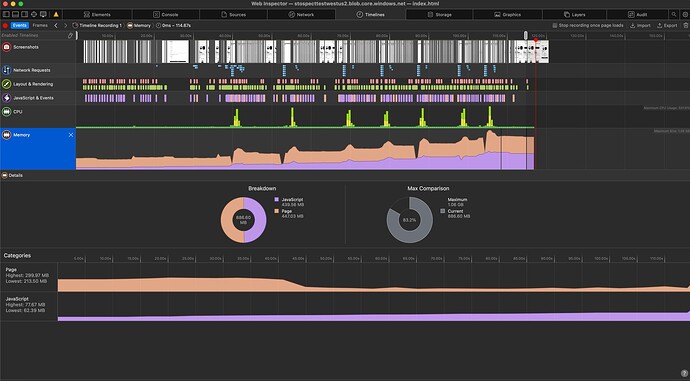Edit enabled timelines with the pencil icon
The image size is (690, 381).
click(70, 36)
